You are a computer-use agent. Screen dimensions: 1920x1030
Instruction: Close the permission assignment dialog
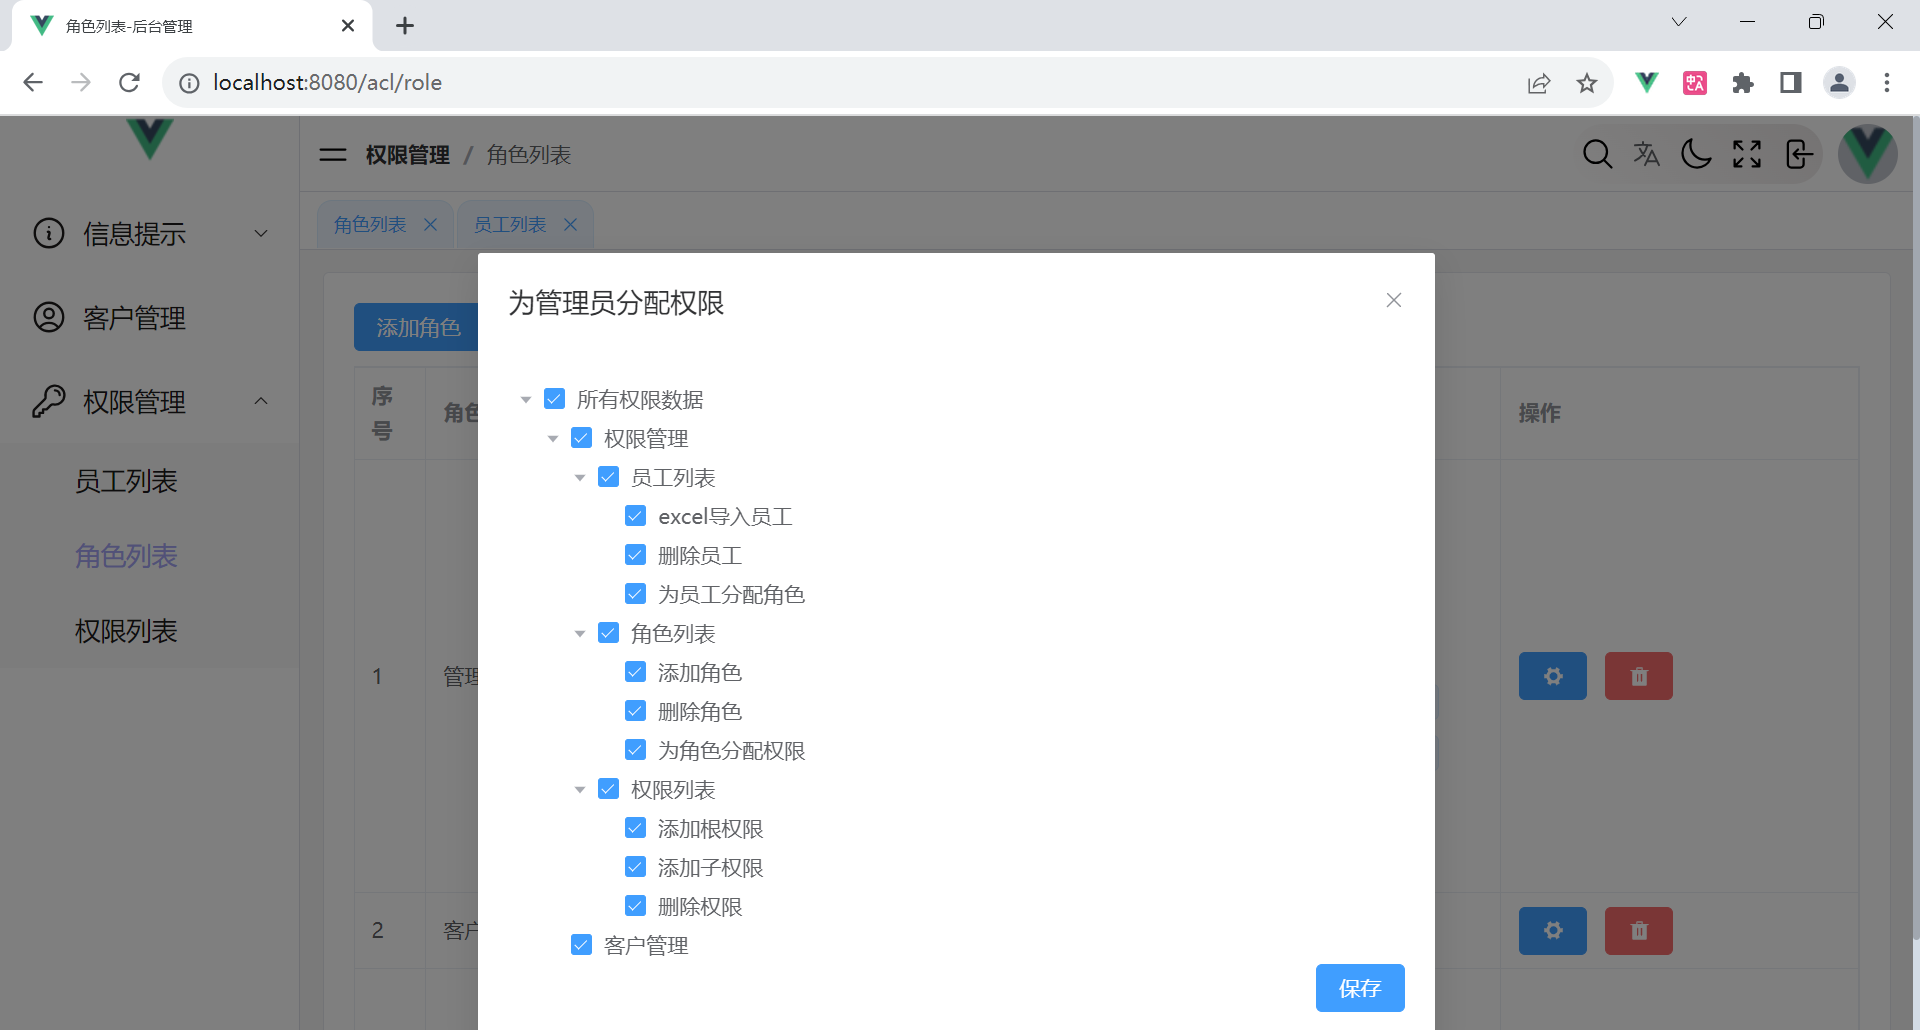(x=1393, y=300)
